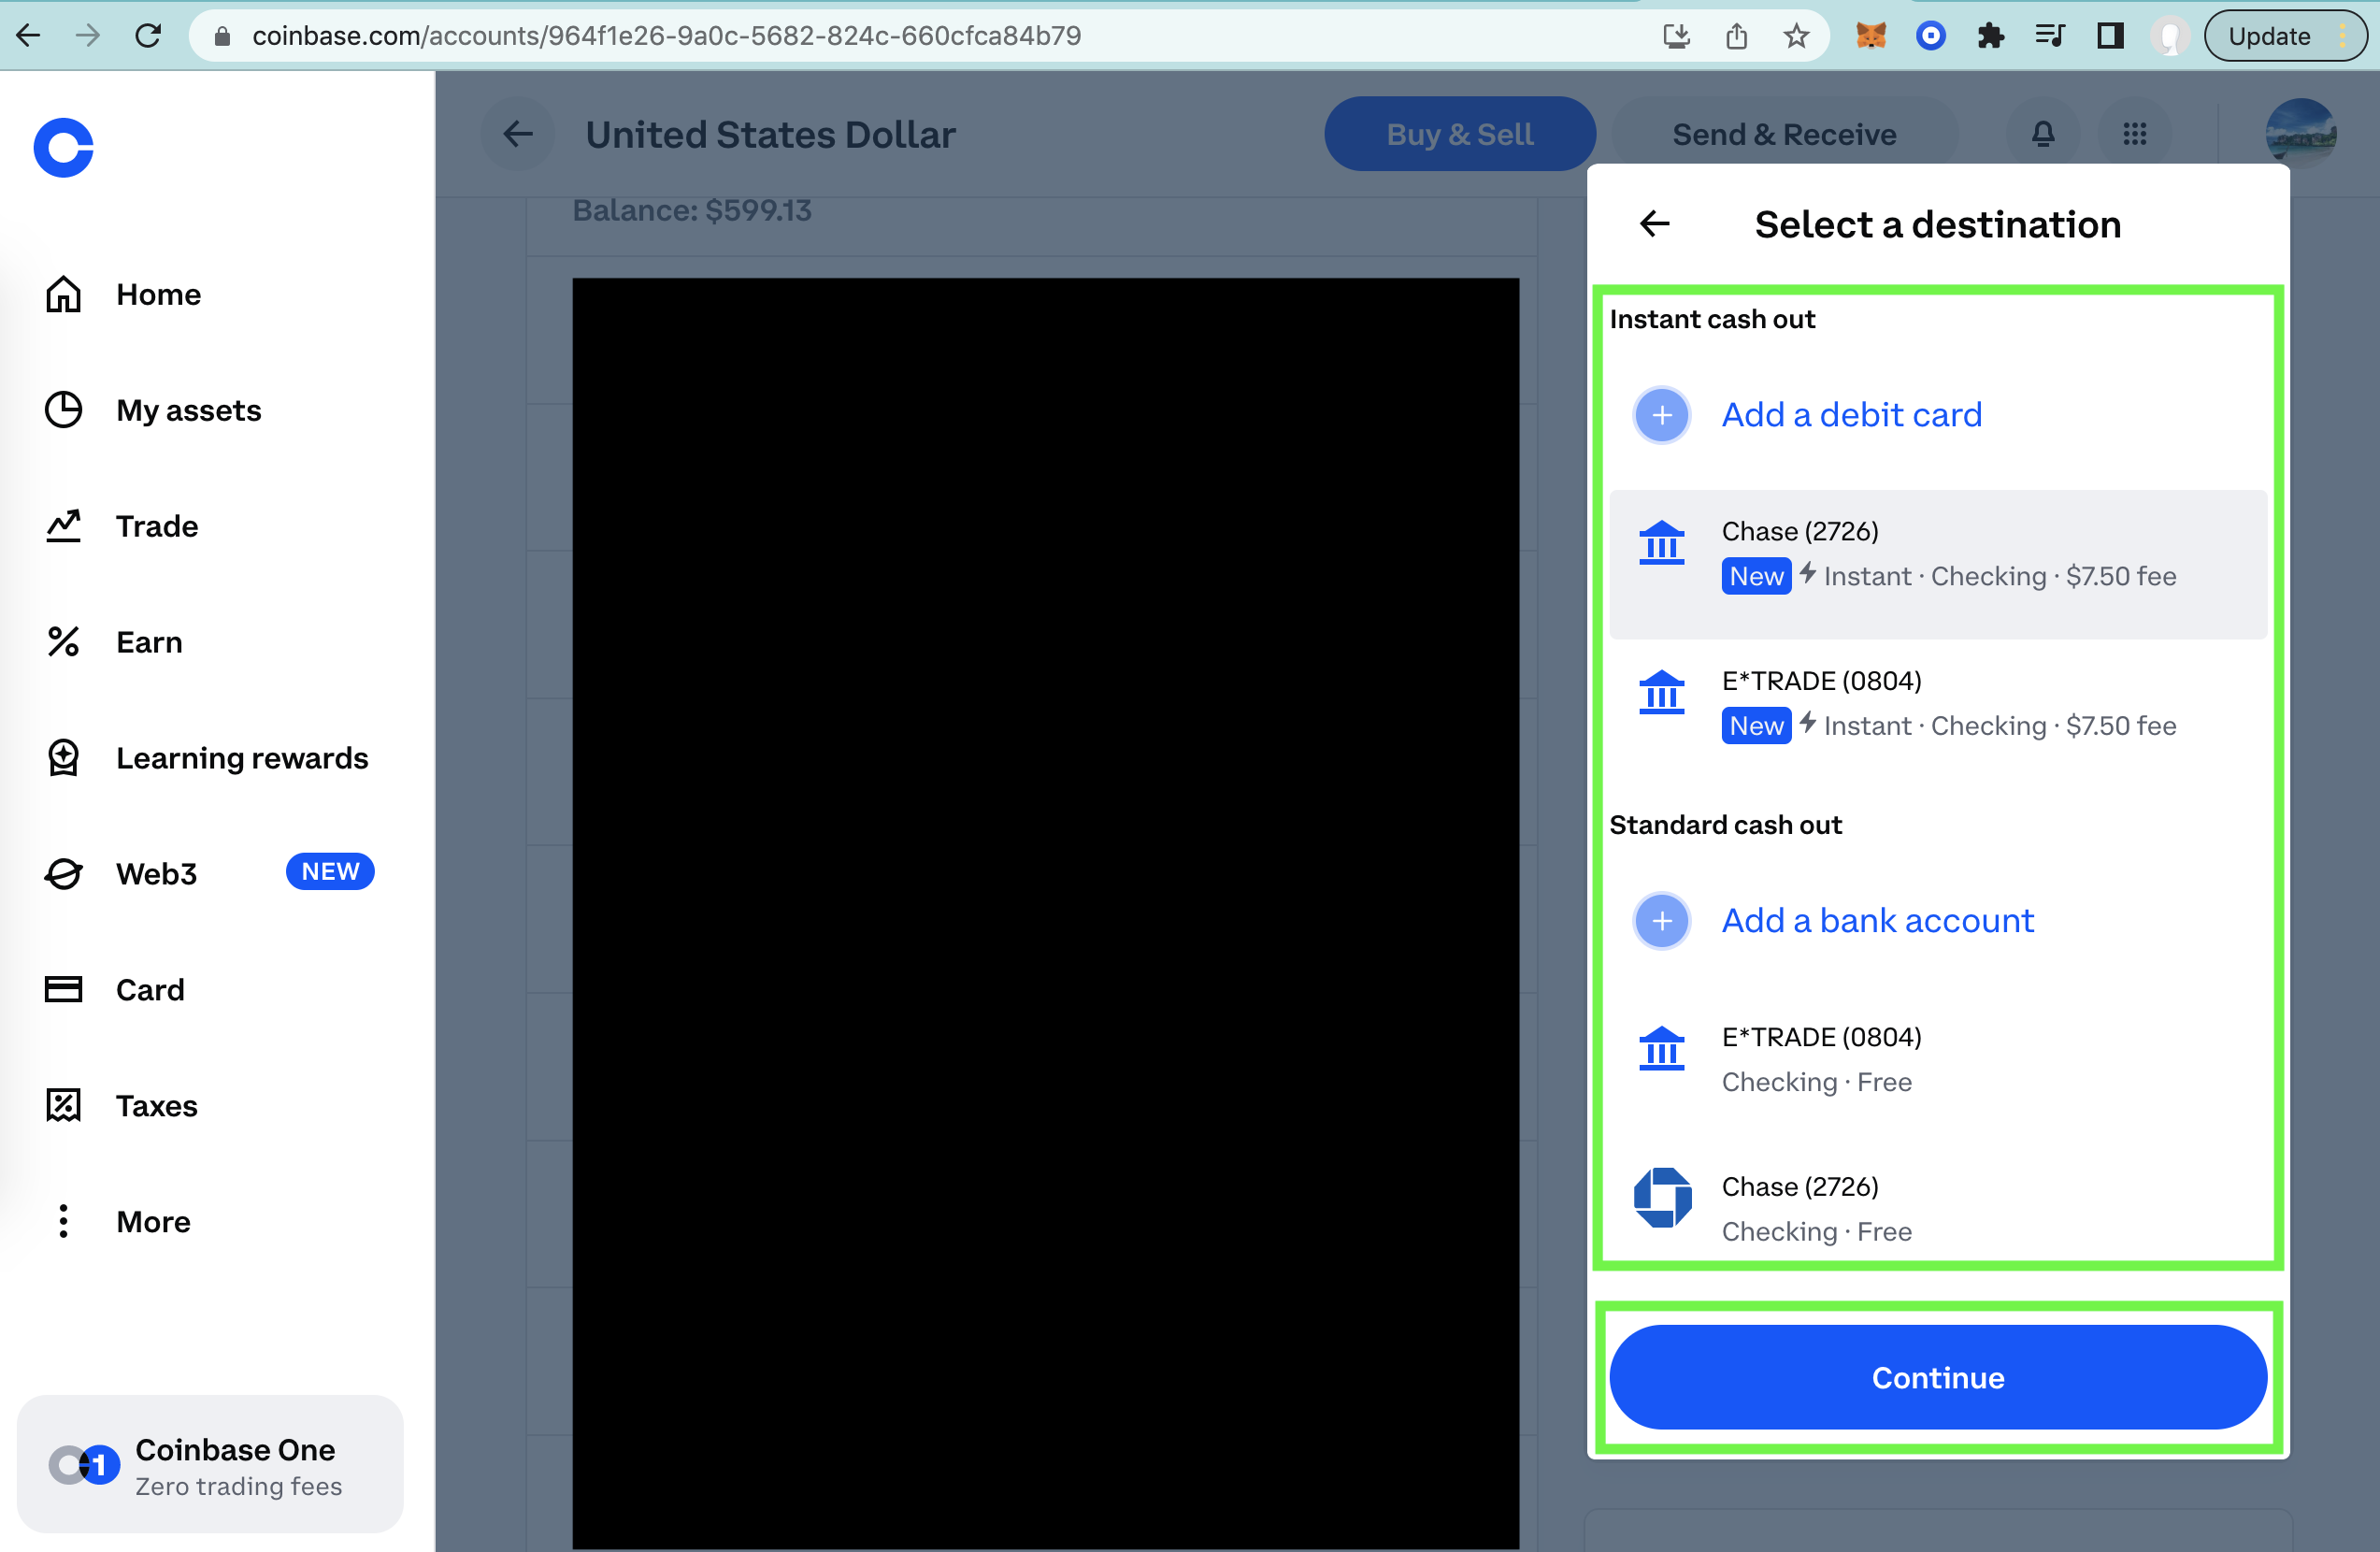Go back from Select a destination panel
The image size is (2380, 1552).
pos(1655,224)
